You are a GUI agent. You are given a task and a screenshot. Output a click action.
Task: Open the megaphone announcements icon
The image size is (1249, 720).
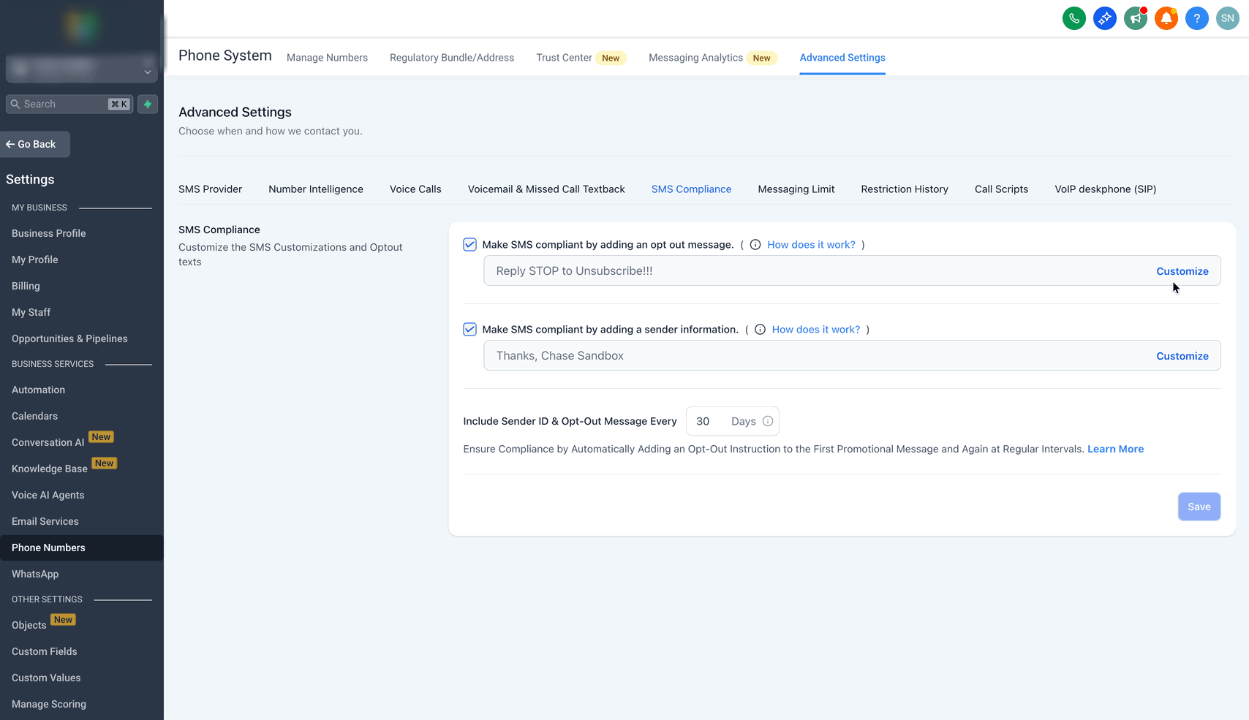click(1135, 18)
